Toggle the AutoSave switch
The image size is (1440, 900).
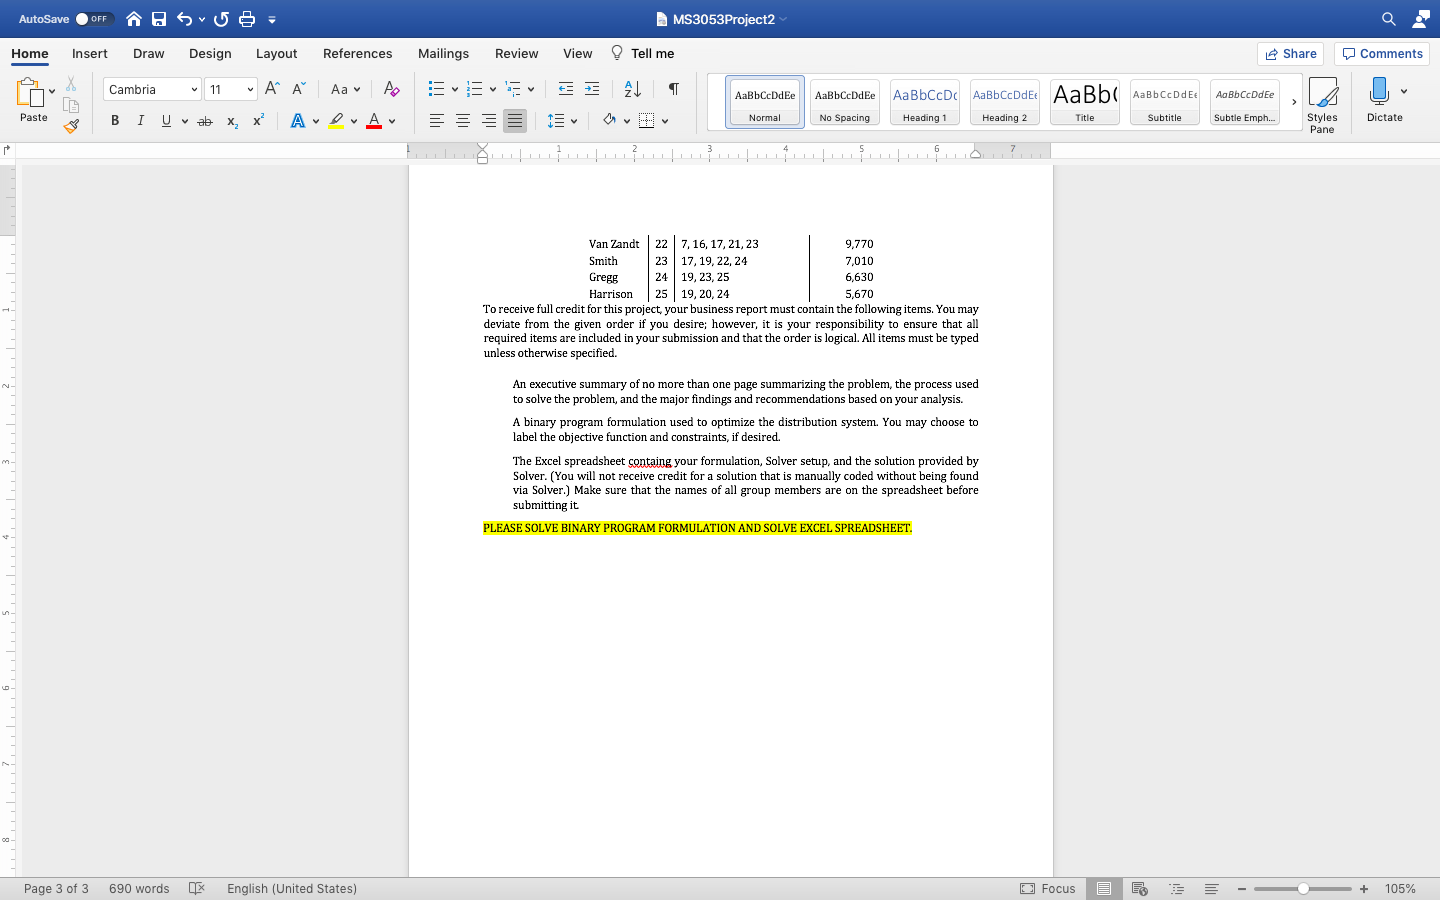pyautogui.click(x=95, y=19)
